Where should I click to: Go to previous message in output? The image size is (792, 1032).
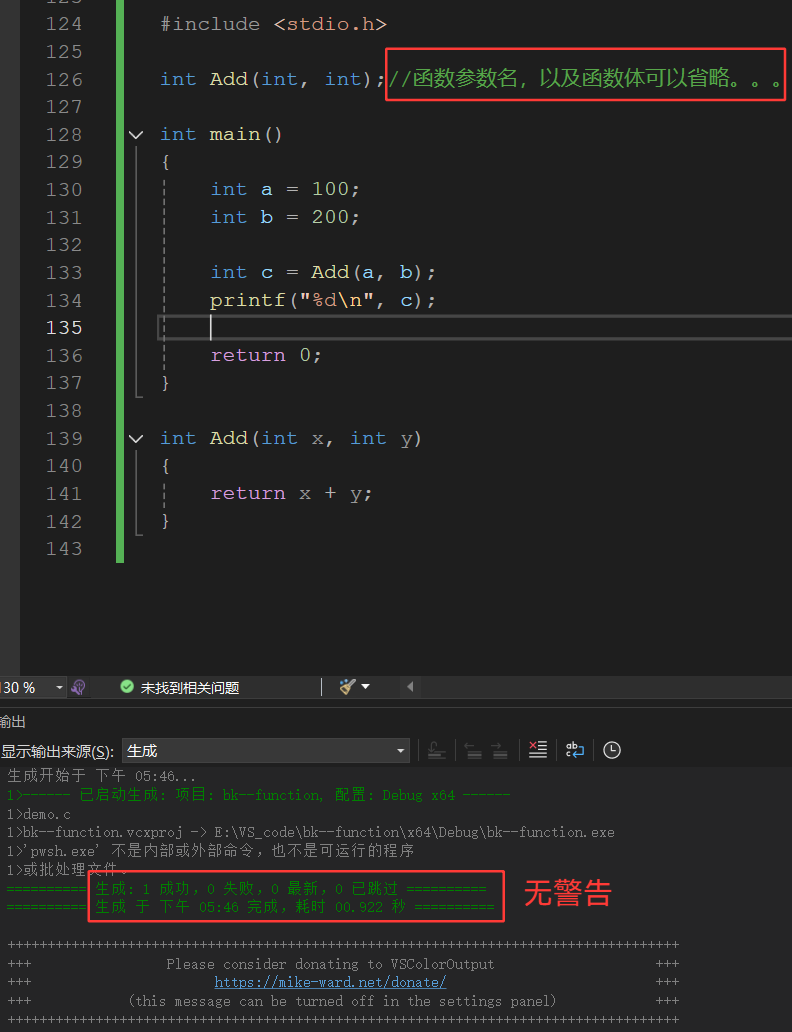point(474,750)
